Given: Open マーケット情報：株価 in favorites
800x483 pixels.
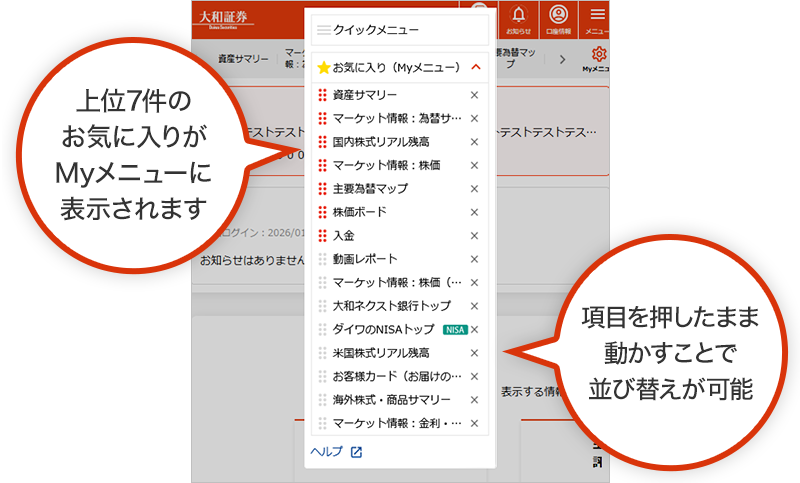Looking at the screenshot, I should [x=387, y=165].
